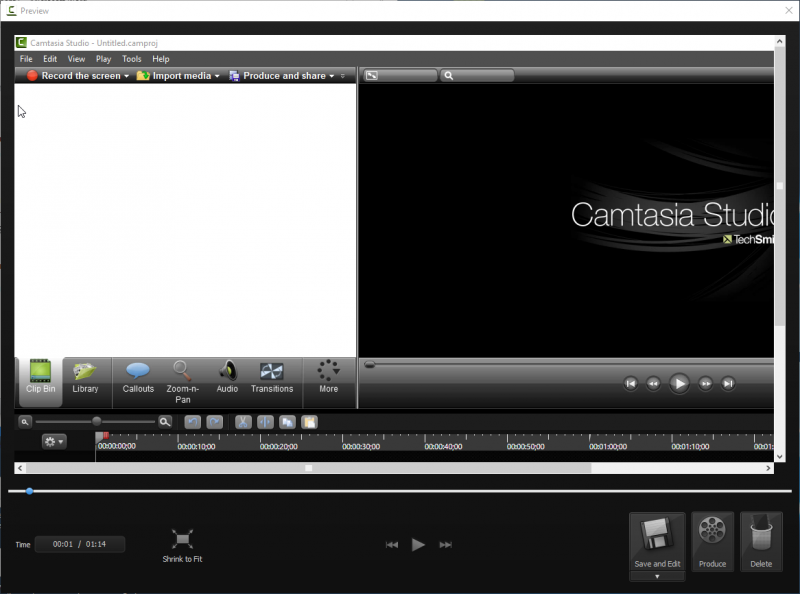Expand the Import media dropdown arrow
This screenshot has width=800, height=594.
217,76
